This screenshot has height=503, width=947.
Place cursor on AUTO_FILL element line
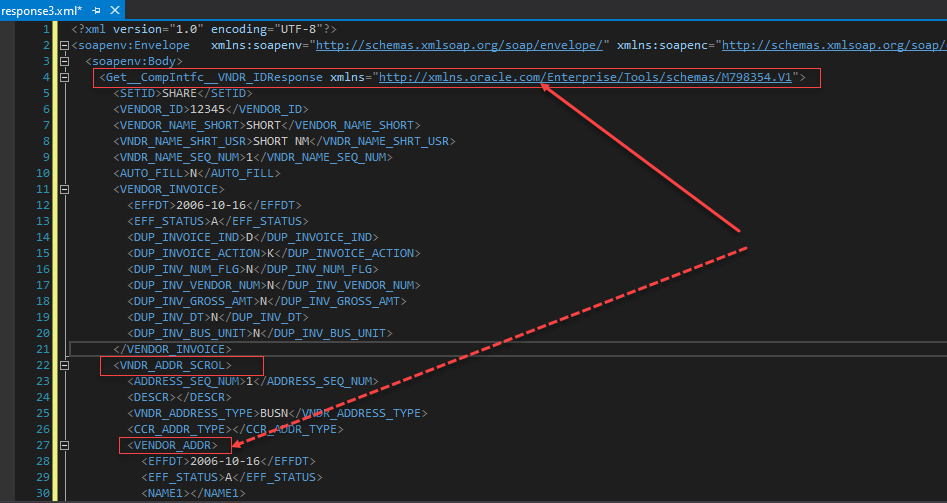click(172, 173)
